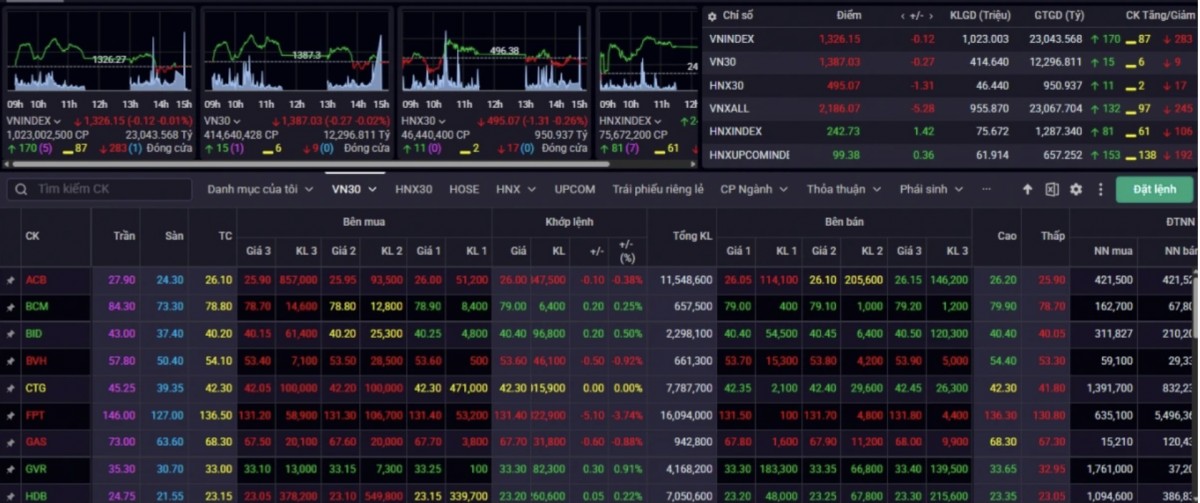Open settings via the toolbar gear icon

click(1076, 189)
